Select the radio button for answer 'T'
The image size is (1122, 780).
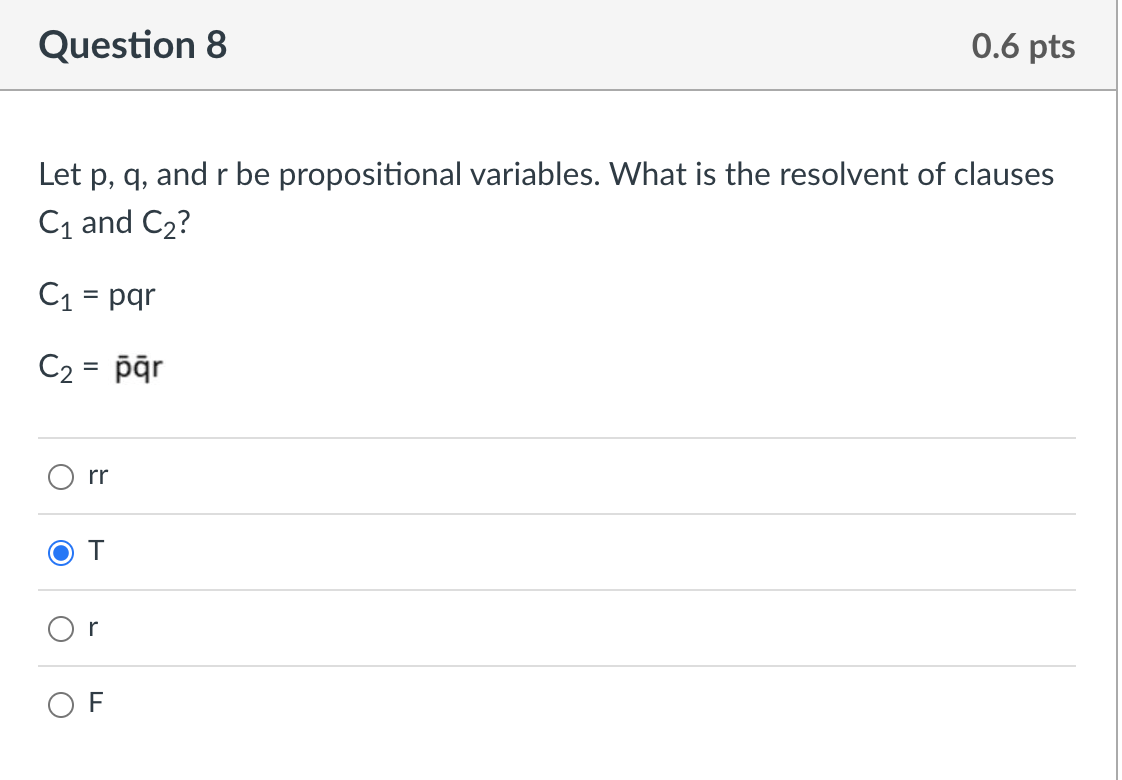tap(61, 552)
